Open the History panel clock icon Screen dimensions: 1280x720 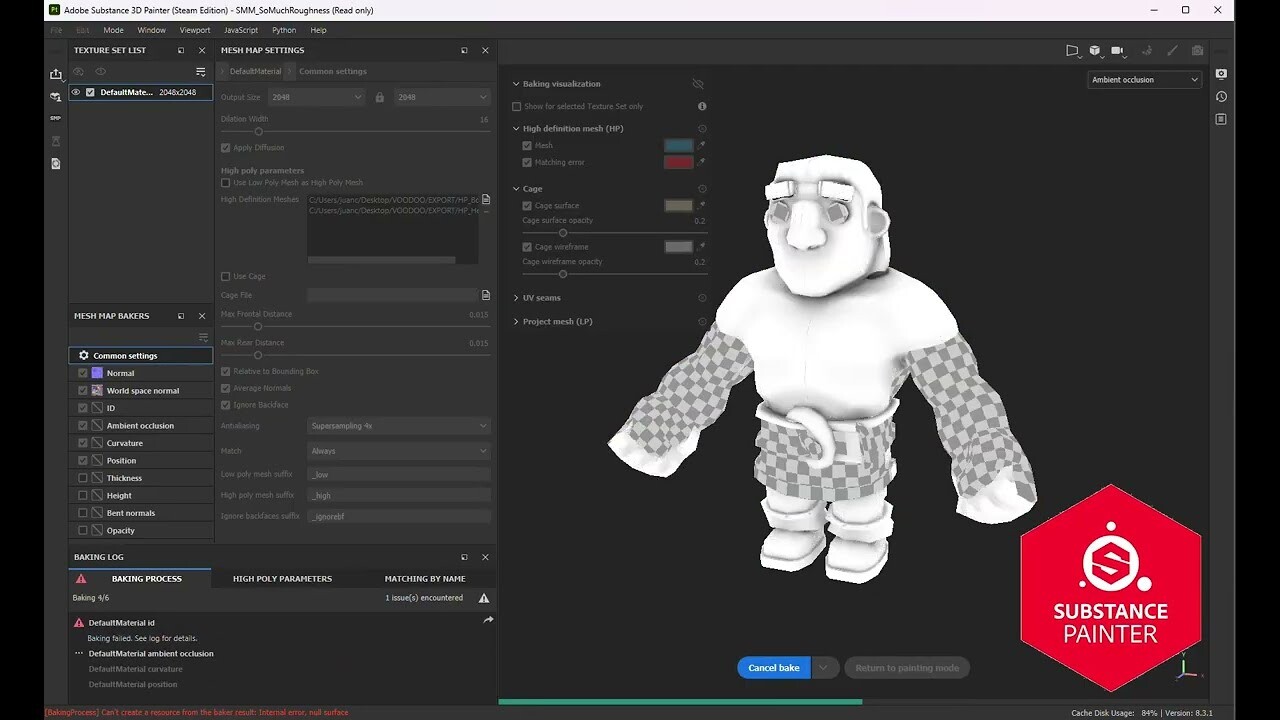(x=1221, y=97)
